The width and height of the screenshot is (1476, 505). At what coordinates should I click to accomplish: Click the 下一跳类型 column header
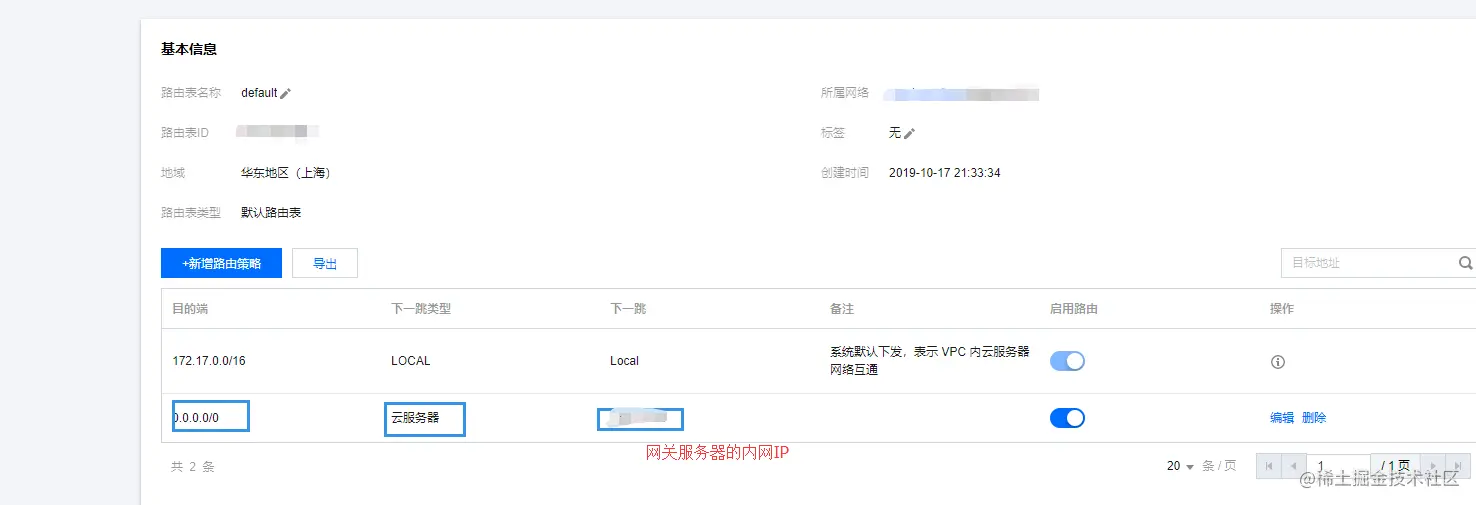pyautogui.click(x=421, y=309)
